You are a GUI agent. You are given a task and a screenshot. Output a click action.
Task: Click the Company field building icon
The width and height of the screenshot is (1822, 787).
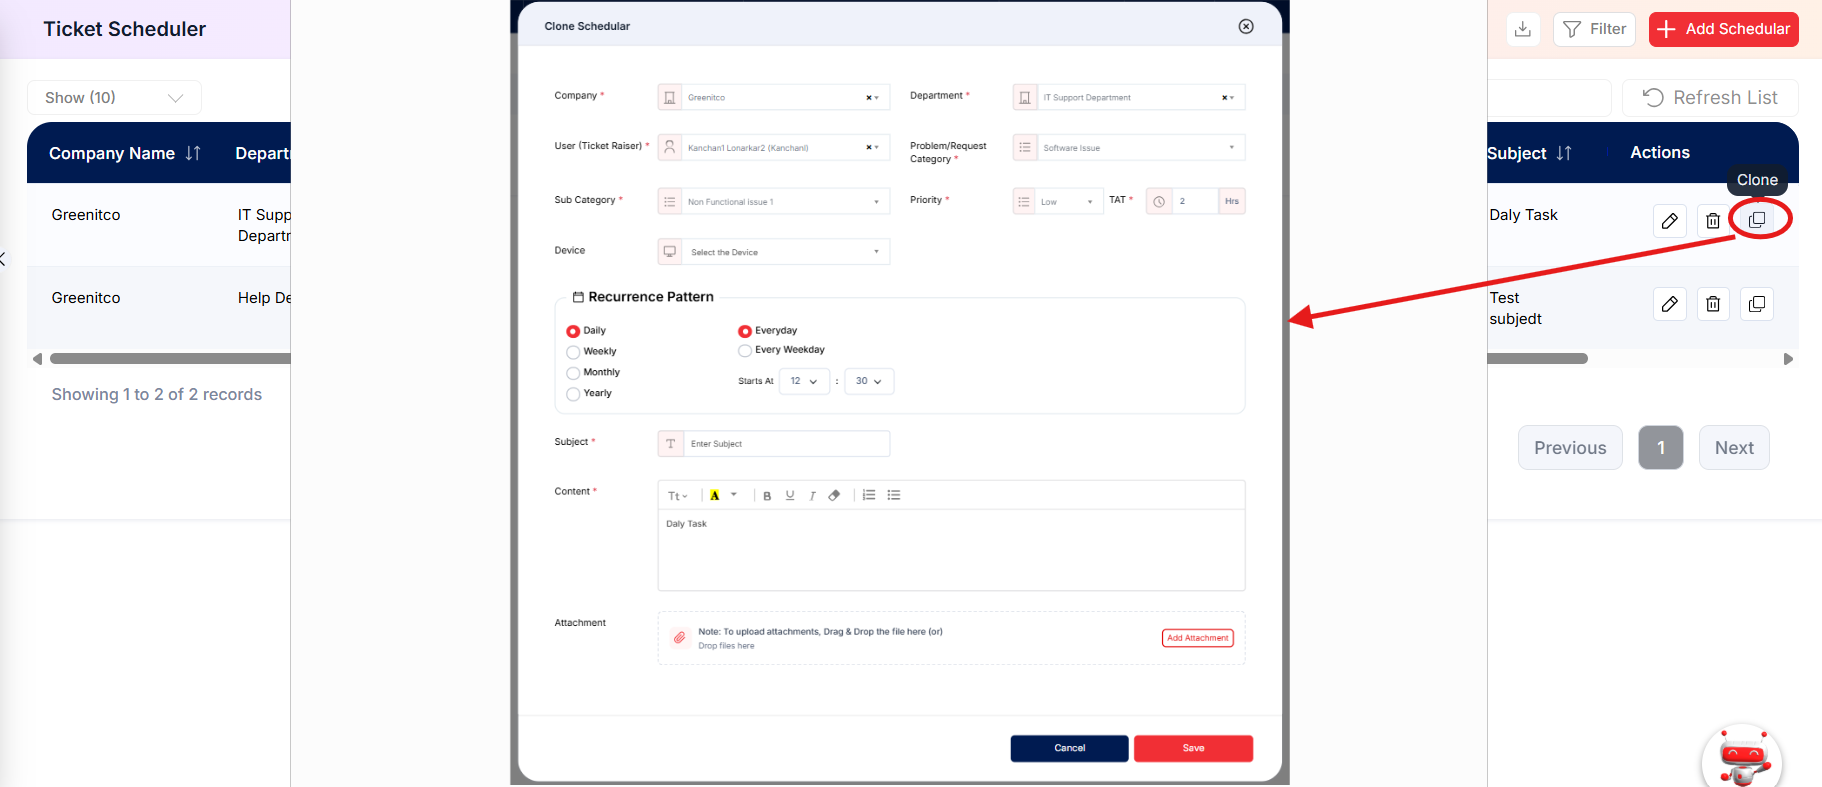coord(670,97)
